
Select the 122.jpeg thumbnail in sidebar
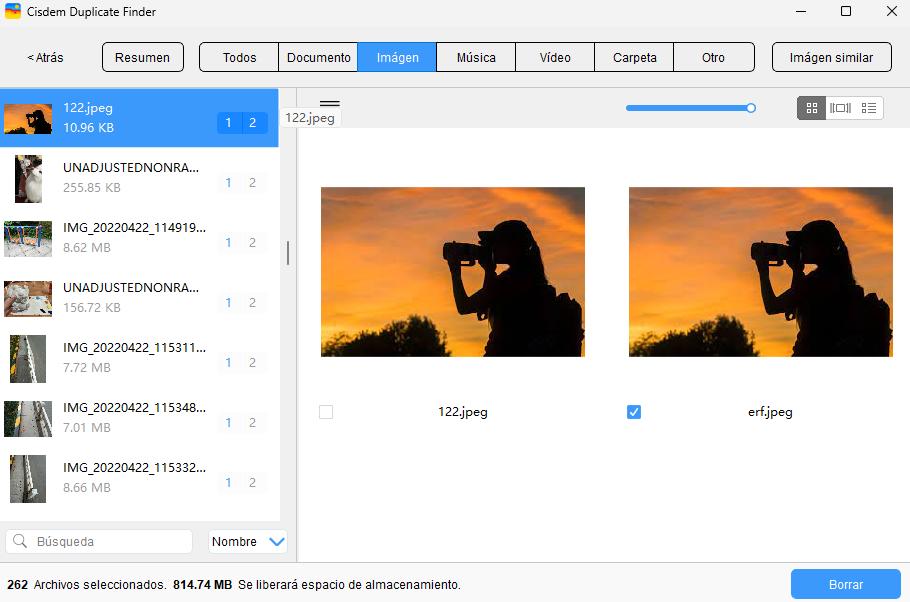(28, 117)
